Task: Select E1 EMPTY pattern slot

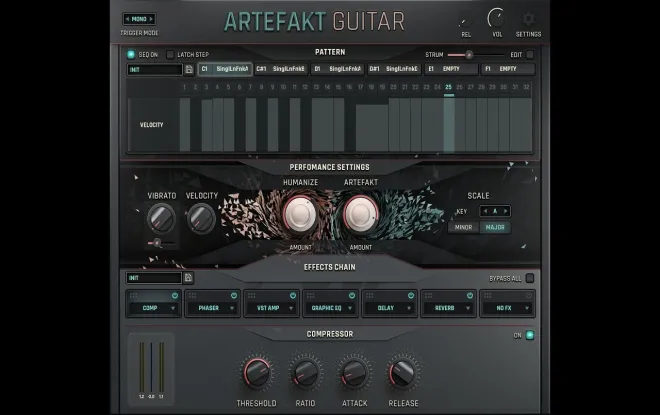Action: pyautogui.click(x=451, y=69)
